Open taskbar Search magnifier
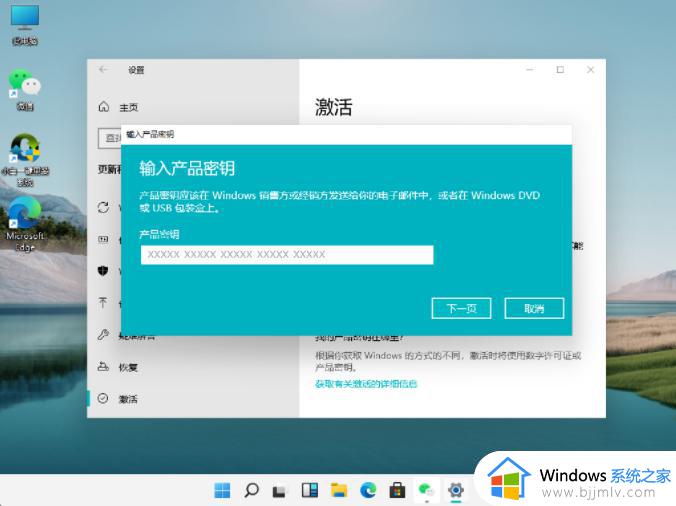This screenshot has width=676, height=506. (x=251, y=490)
